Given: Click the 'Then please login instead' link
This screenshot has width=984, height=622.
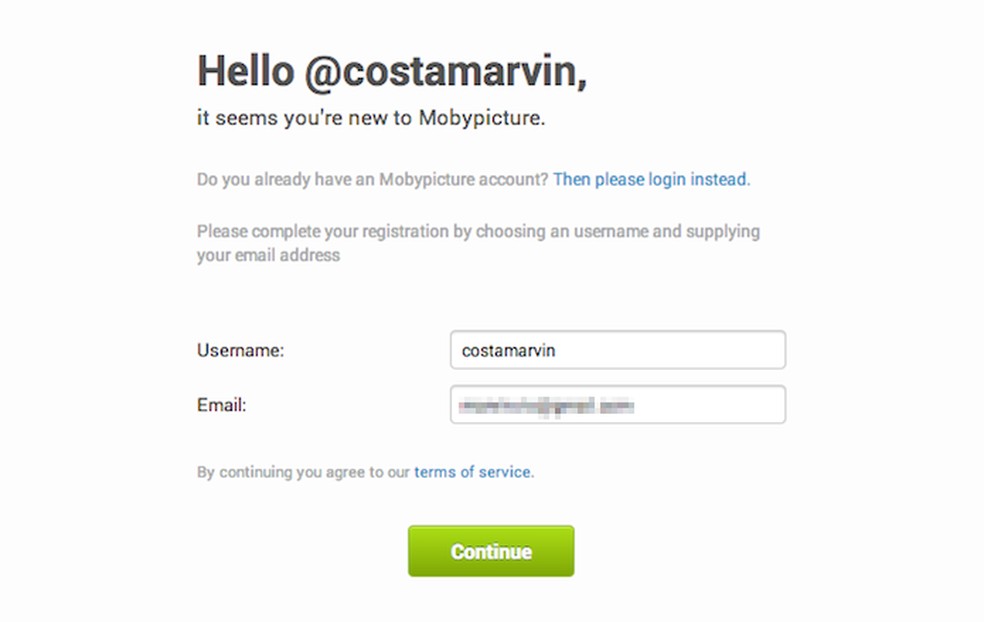Looking at the screenshot, I should [650, 180].
